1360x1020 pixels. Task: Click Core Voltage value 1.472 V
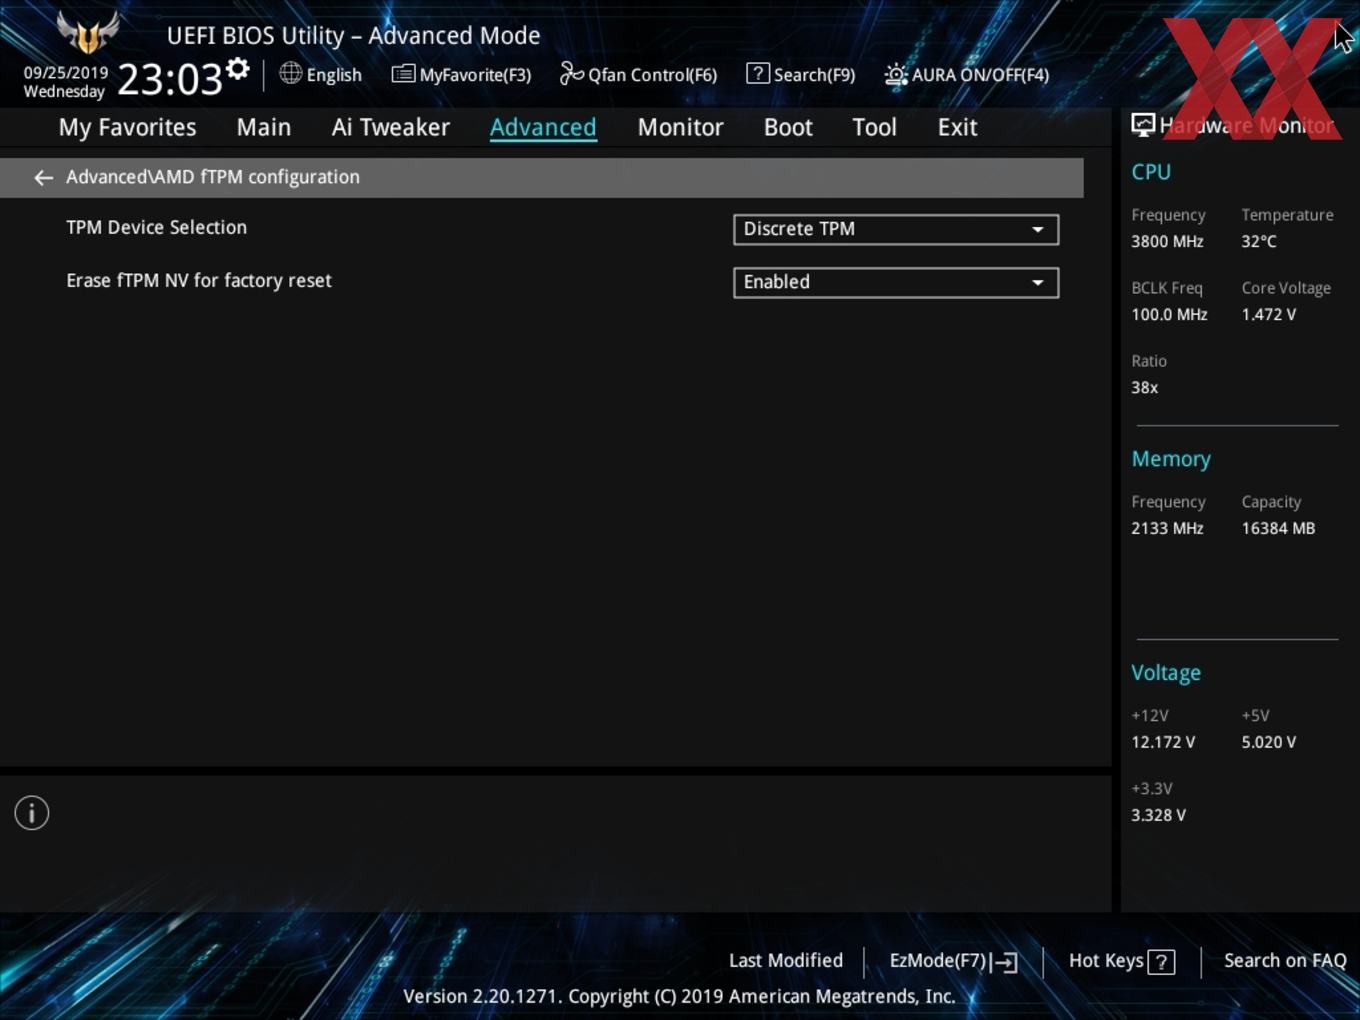(x=1269, y=314)
